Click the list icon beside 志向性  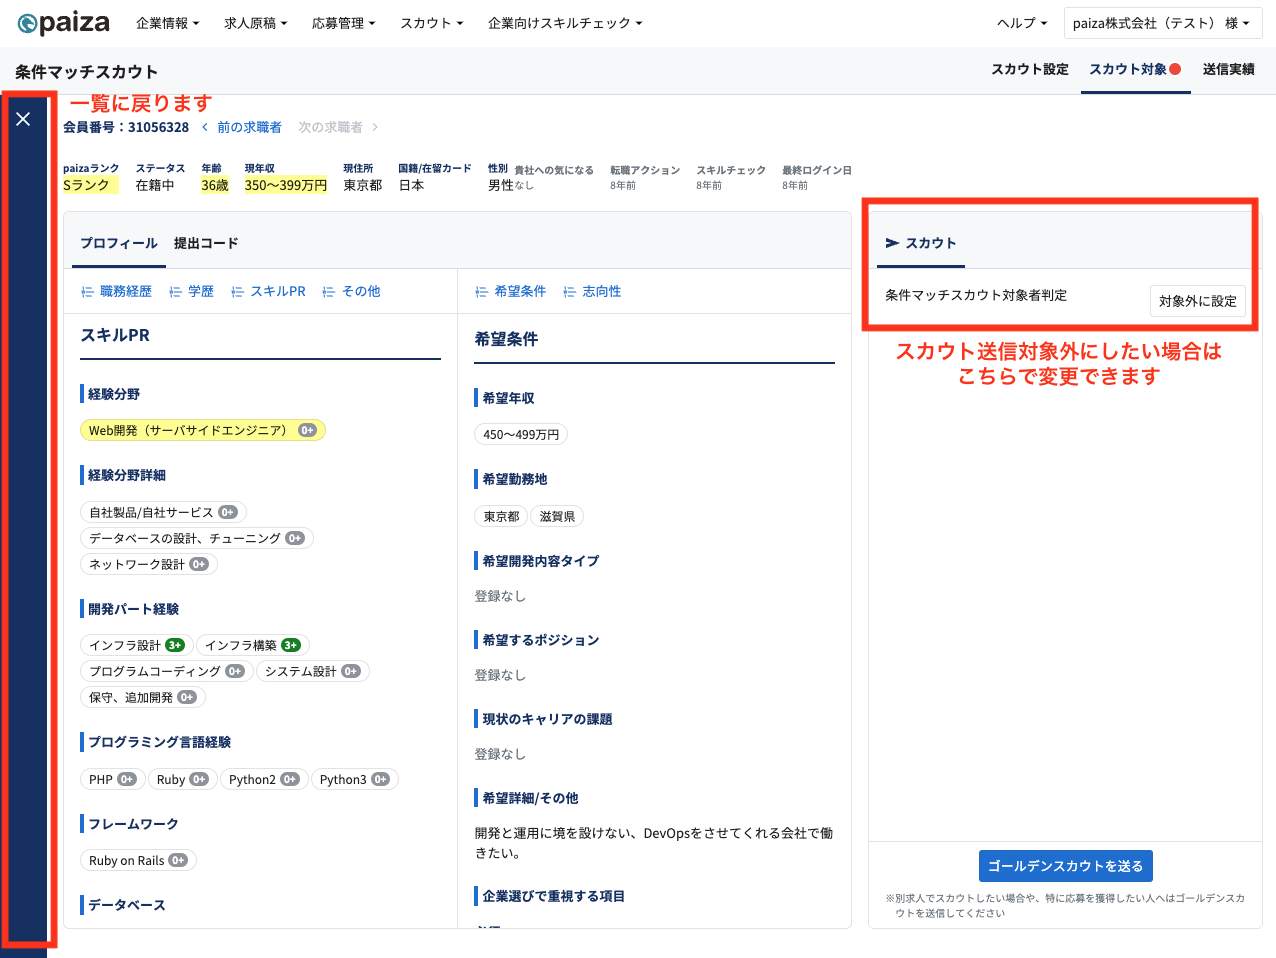(569, 292)
